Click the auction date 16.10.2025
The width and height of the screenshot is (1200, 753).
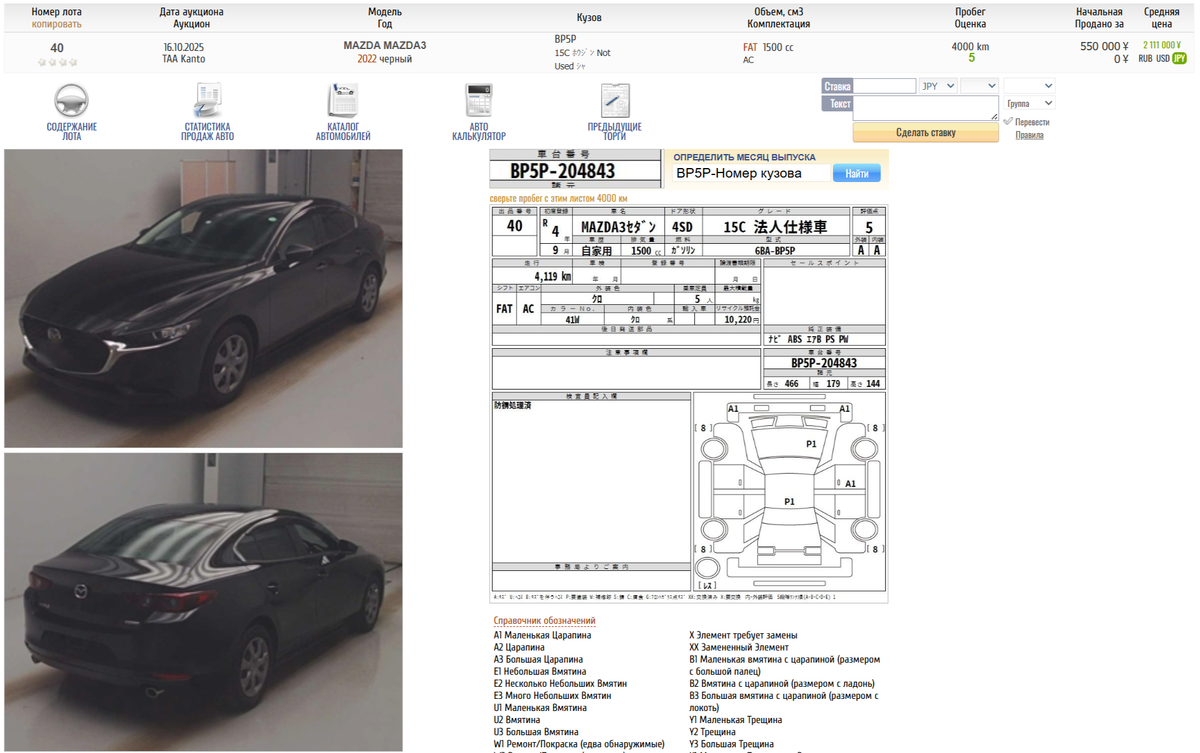click(x=183, y=47)
